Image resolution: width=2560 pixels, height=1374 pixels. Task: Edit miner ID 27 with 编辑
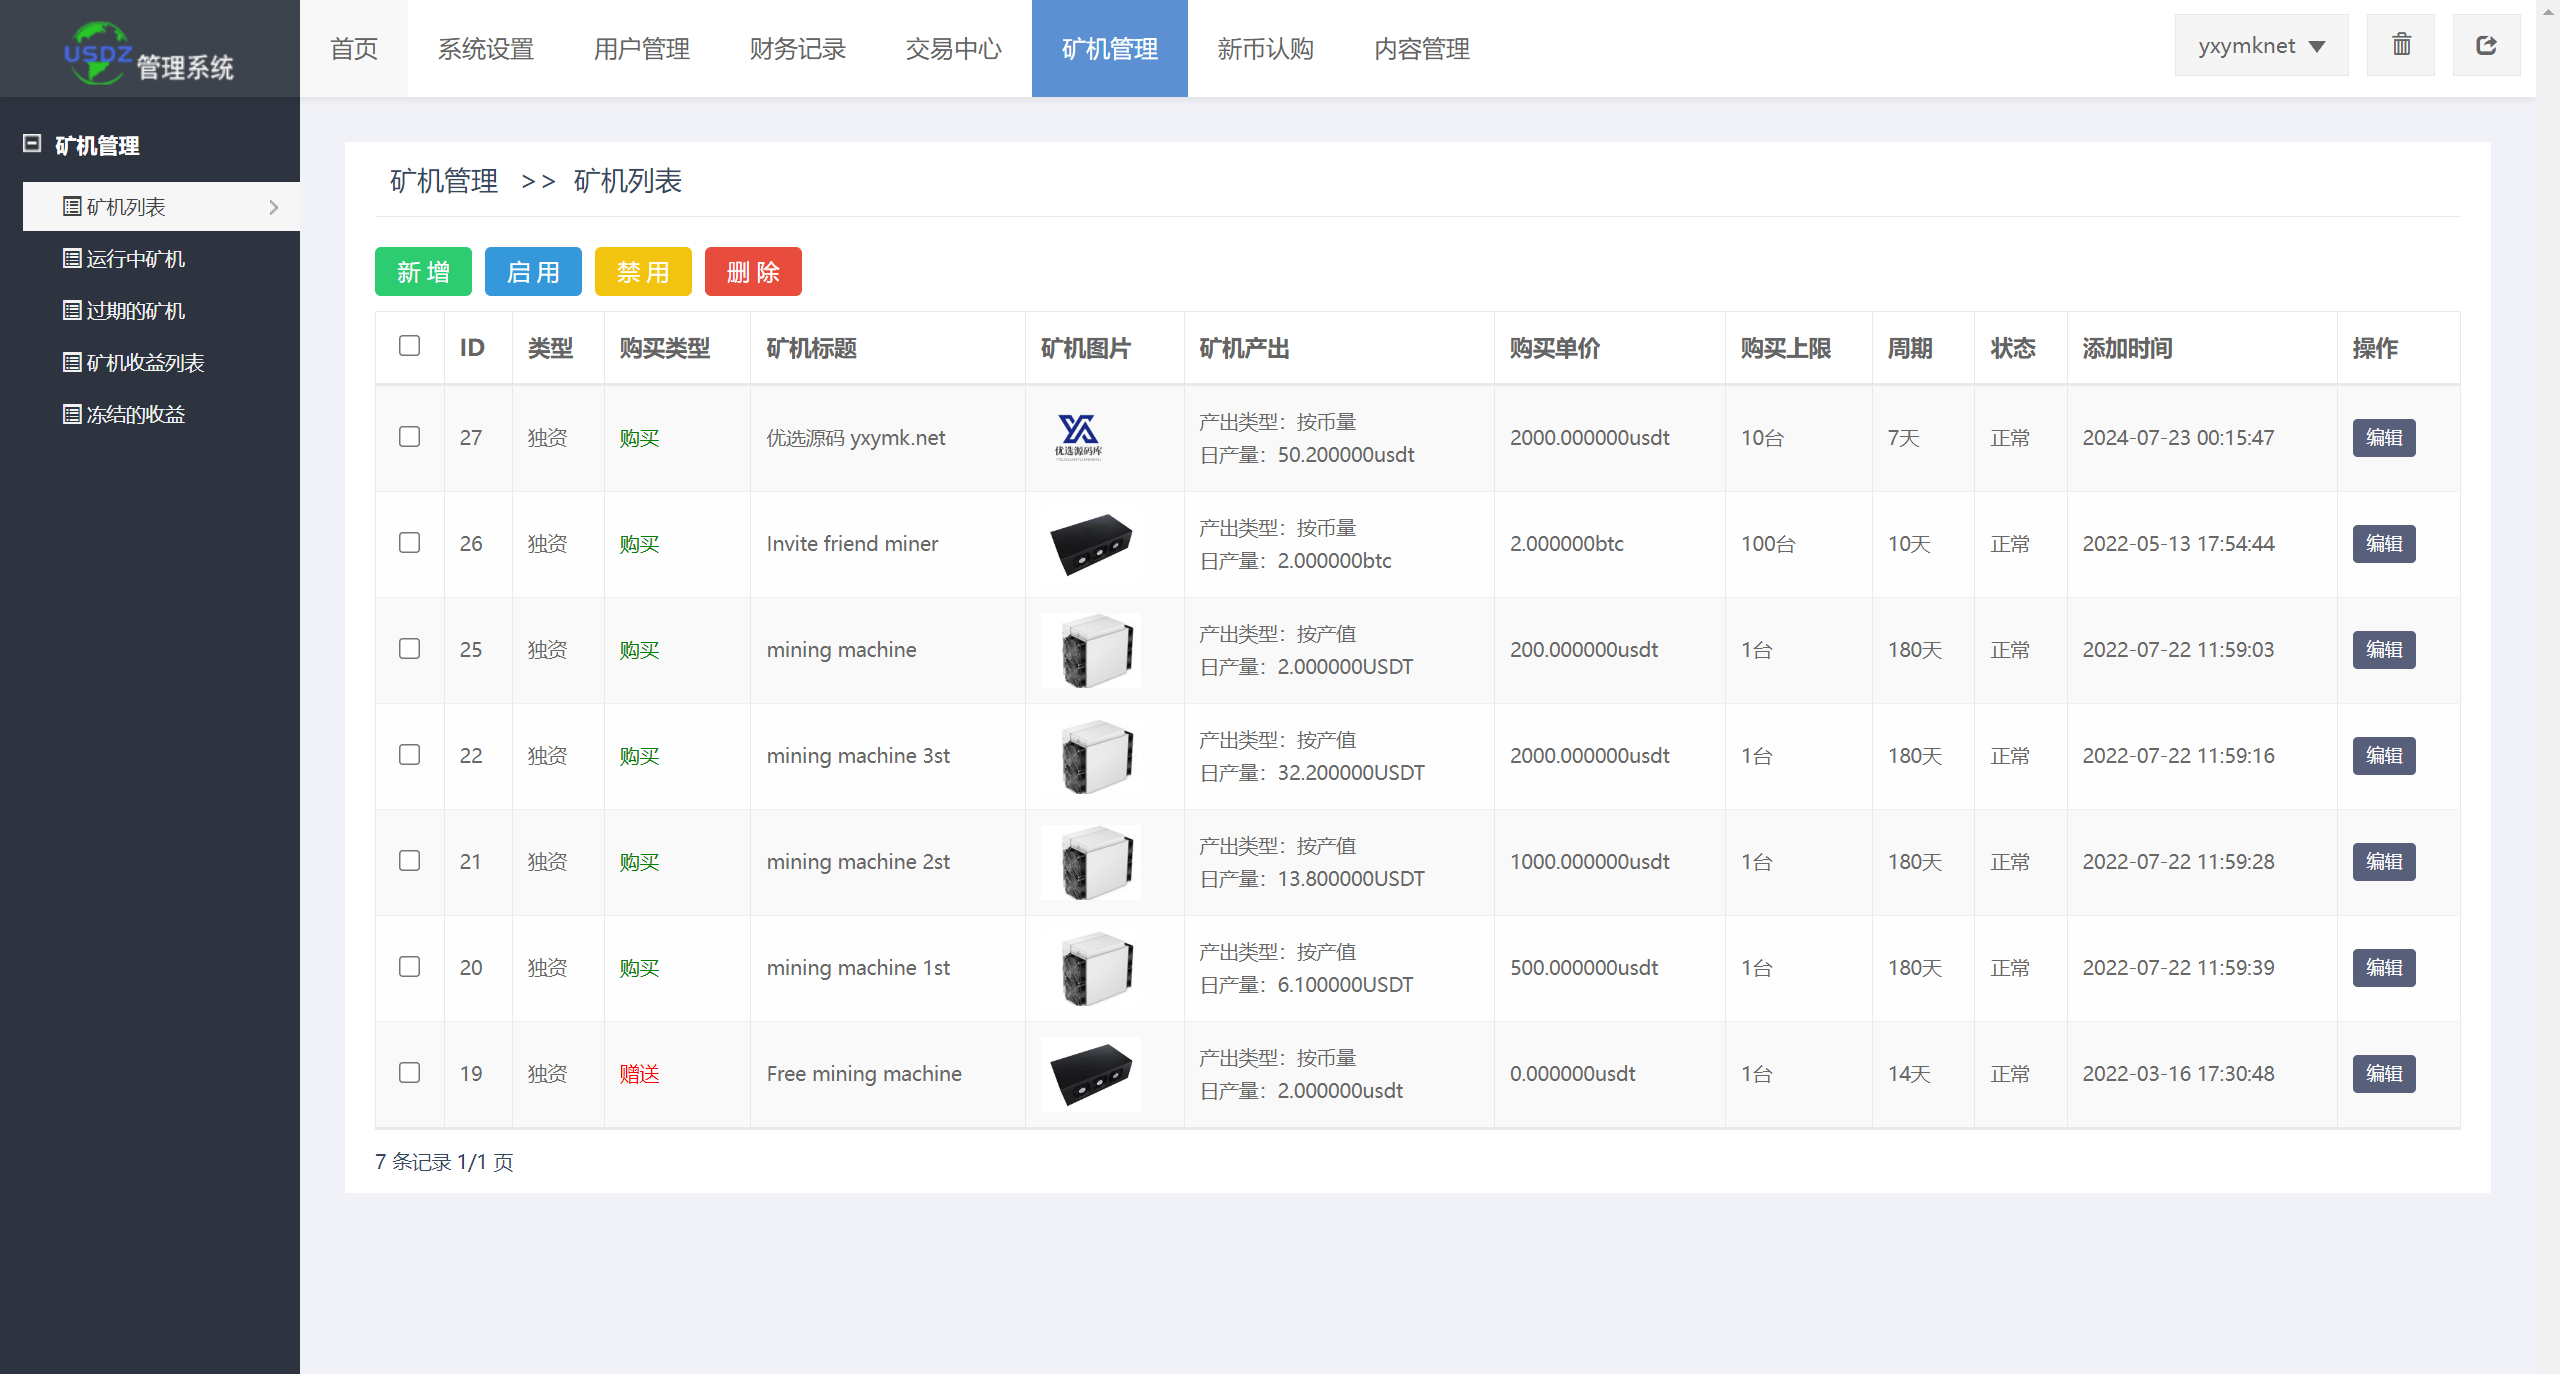2384,438
